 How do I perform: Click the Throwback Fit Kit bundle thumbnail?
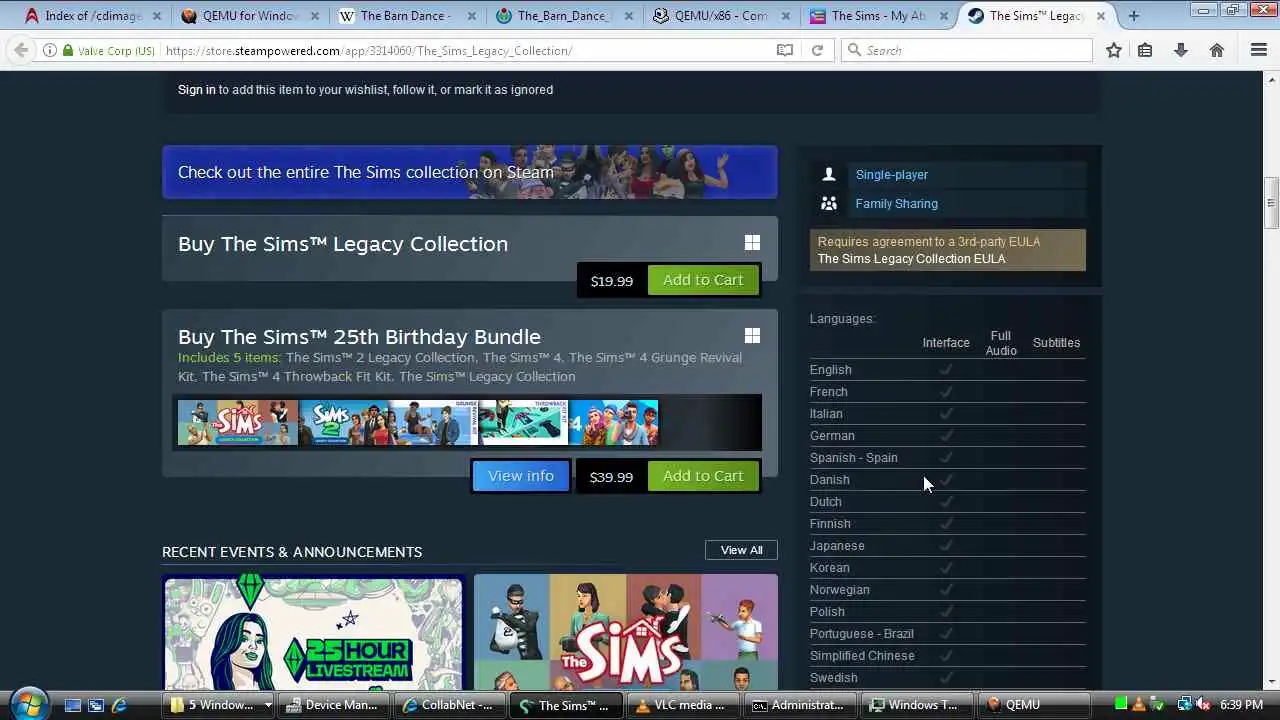[523, 423]
